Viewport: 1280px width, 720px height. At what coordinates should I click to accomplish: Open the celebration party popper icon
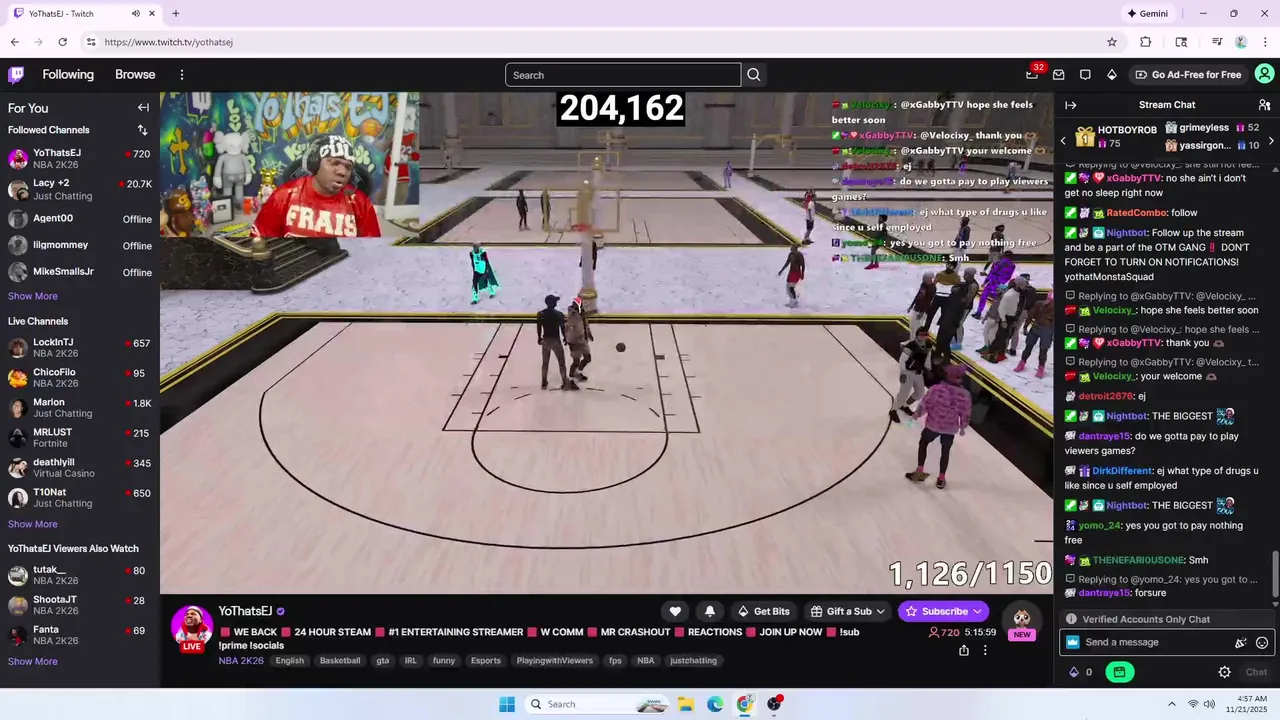point(1241,643)
